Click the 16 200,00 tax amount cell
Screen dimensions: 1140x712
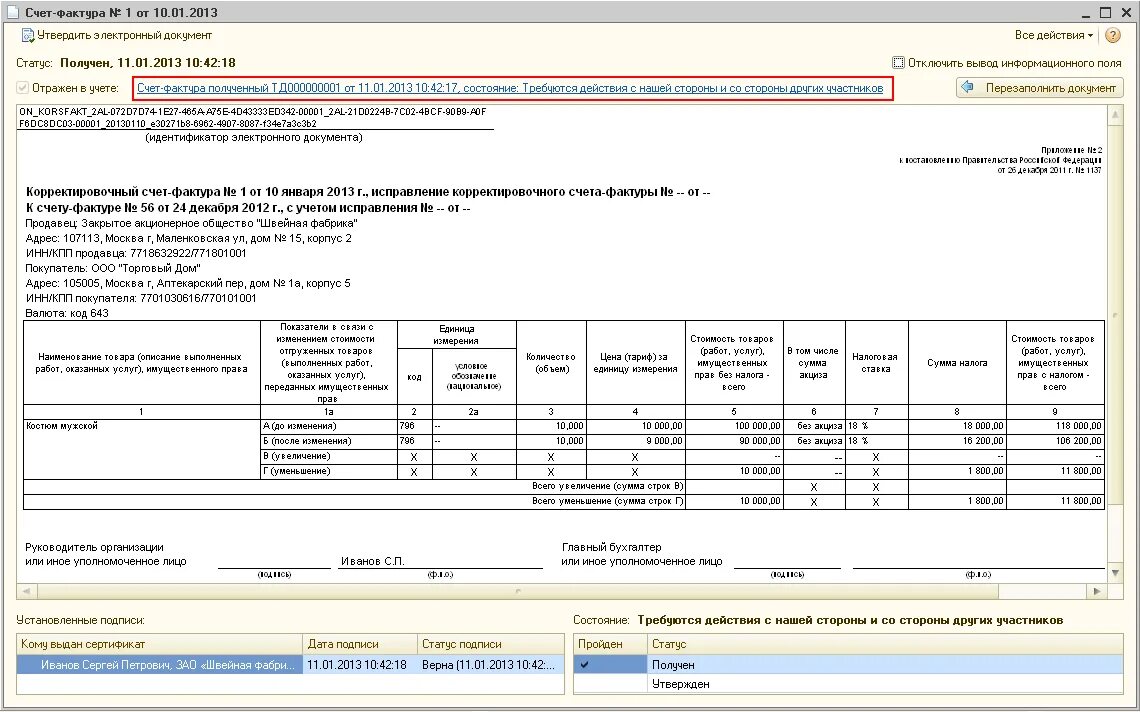pos(957,441)
